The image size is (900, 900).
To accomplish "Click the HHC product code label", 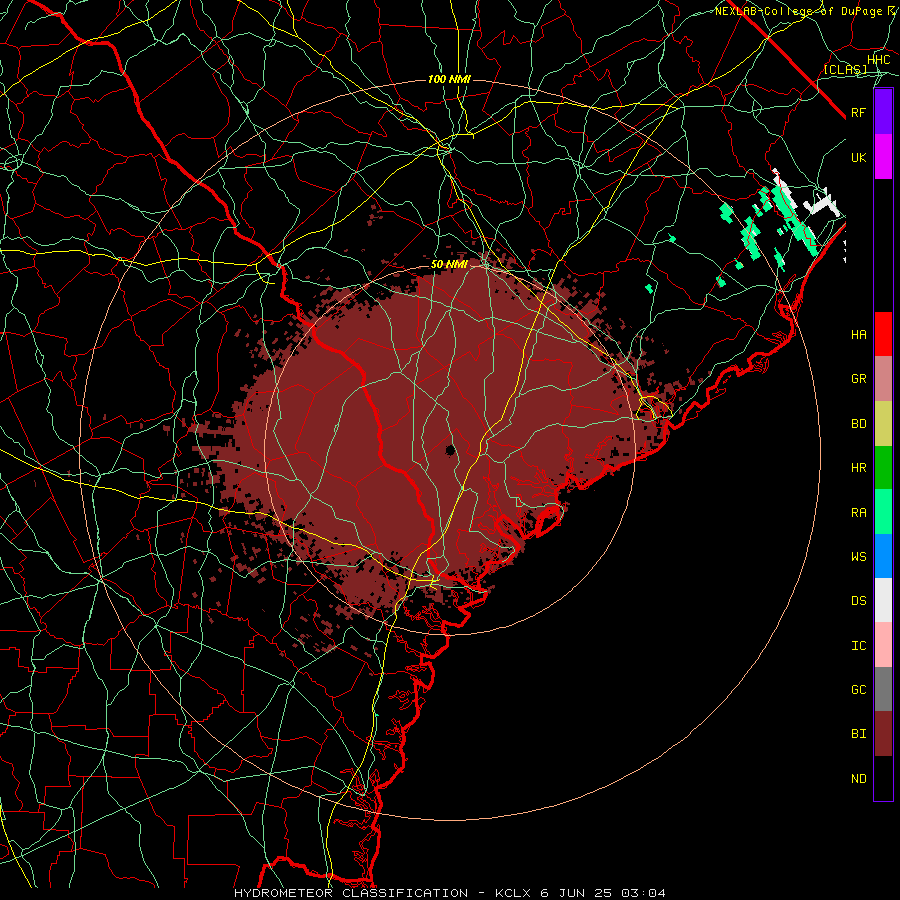I will [878, 60].
